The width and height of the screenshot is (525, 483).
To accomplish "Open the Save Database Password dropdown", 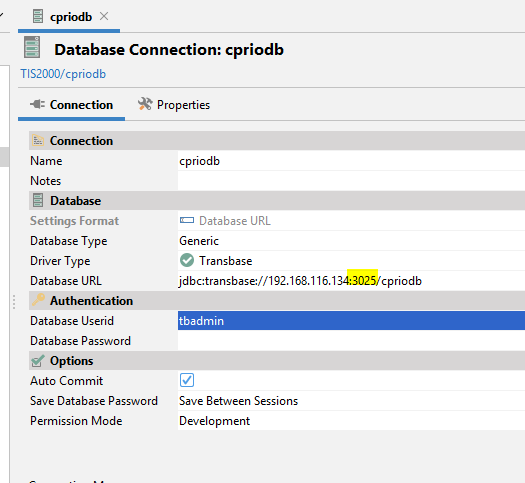I will (x=351, y=401).
